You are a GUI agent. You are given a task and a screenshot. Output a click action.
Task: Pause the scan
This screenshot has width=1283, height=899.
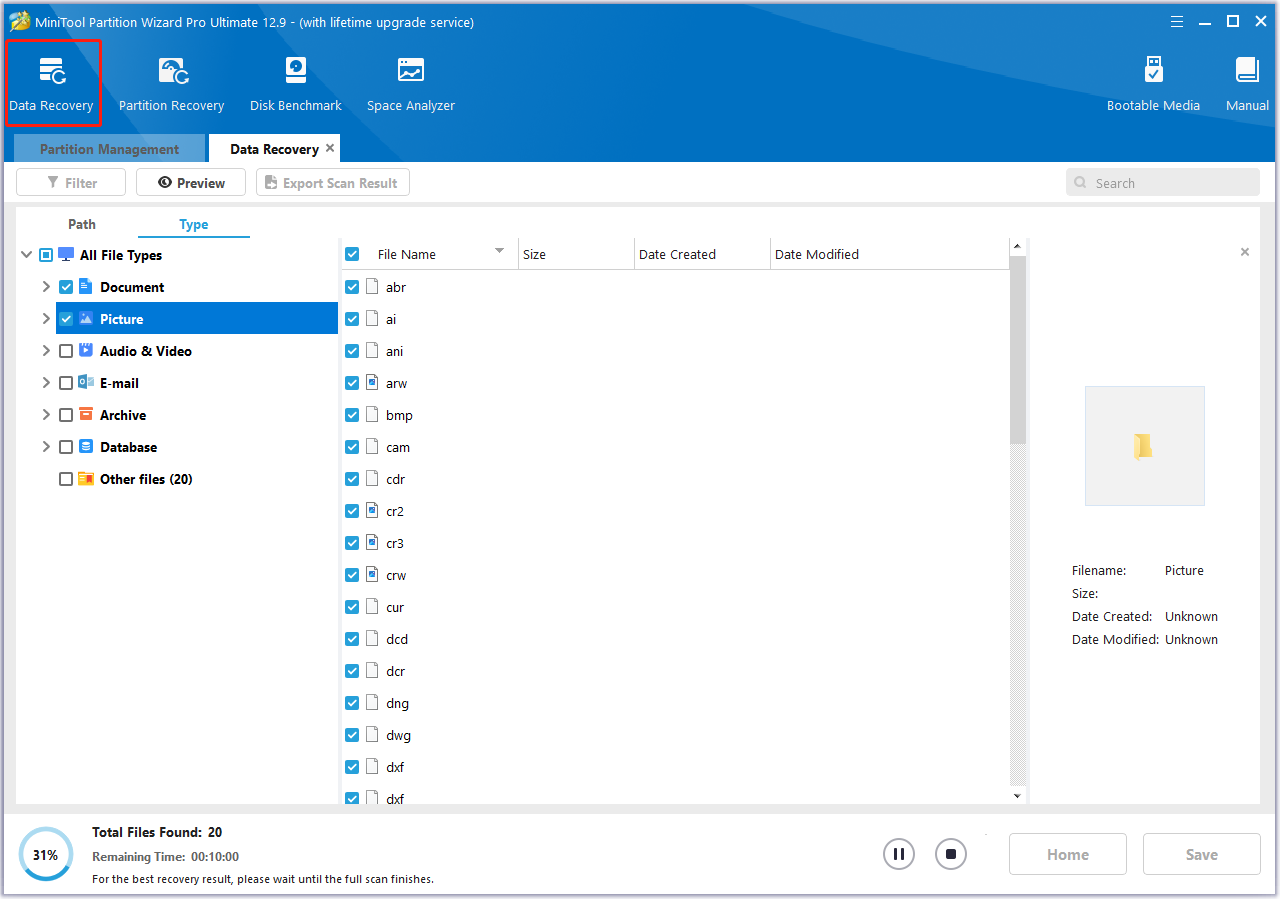(899, 854)
